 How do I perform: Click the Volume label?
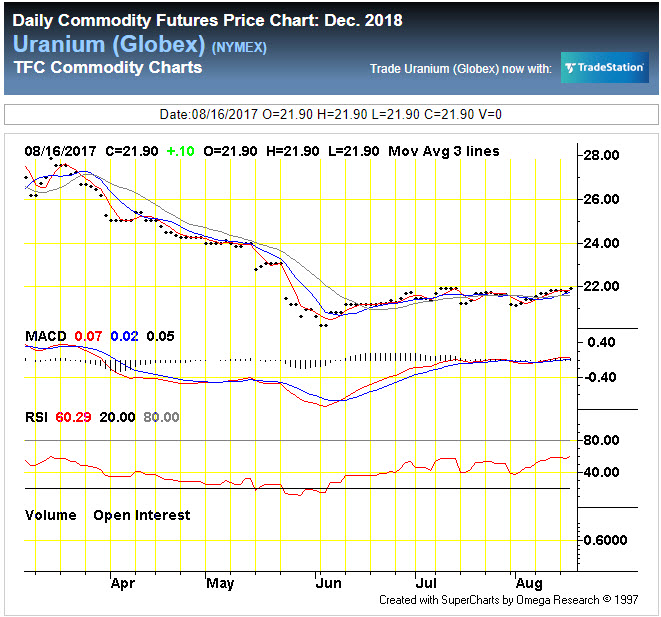50,515
